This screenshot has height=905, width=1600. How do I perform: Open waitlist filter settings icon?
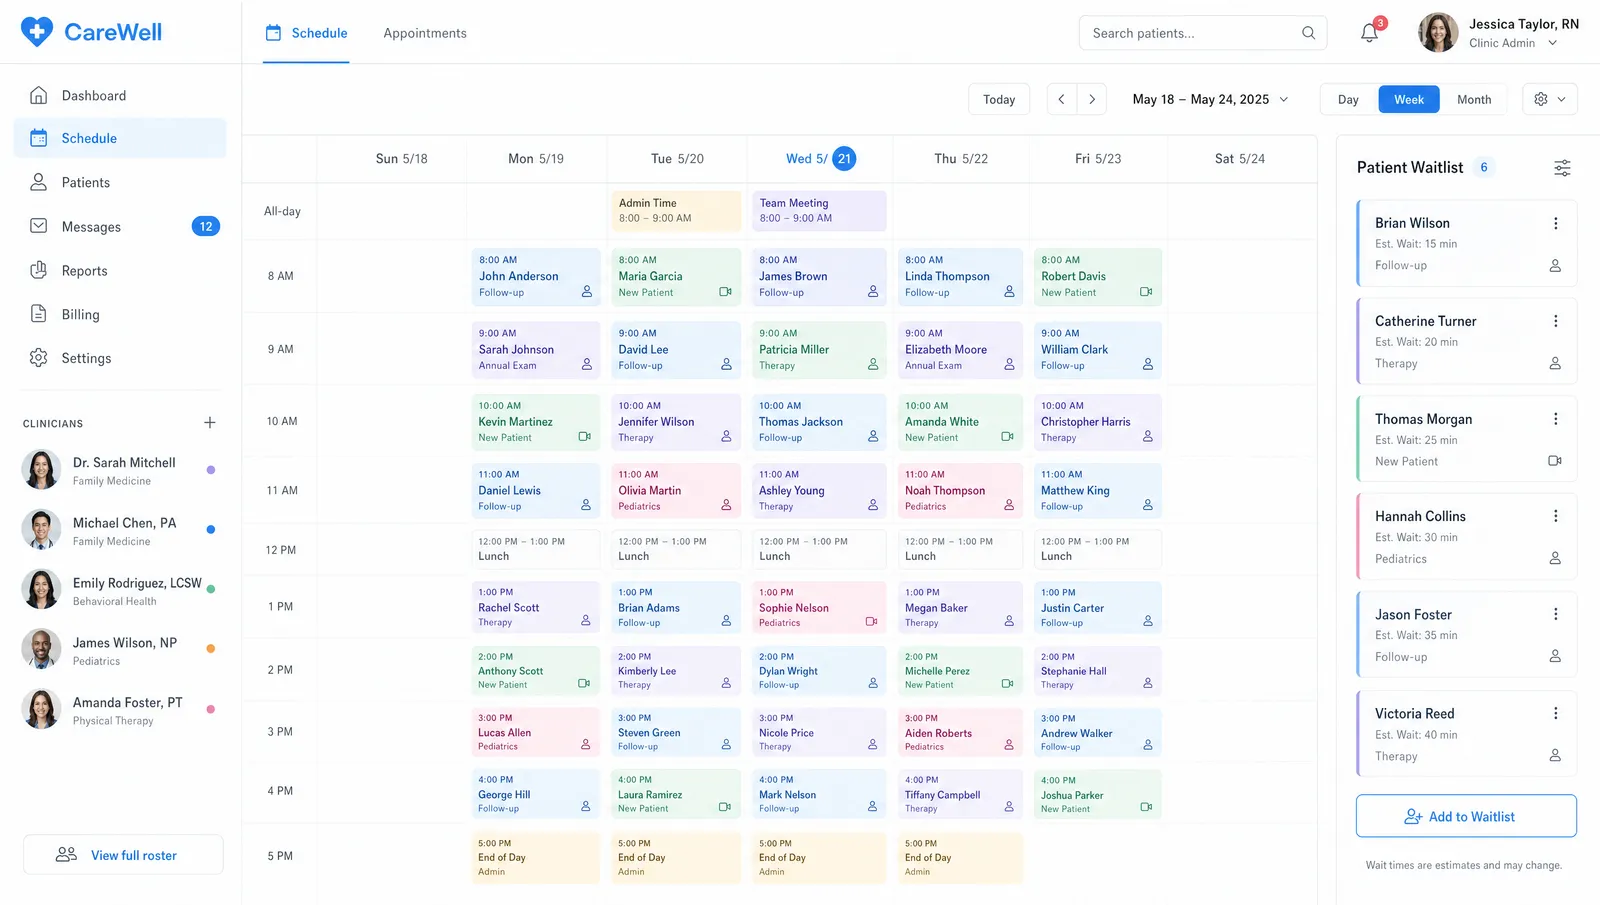point(1562,168)
